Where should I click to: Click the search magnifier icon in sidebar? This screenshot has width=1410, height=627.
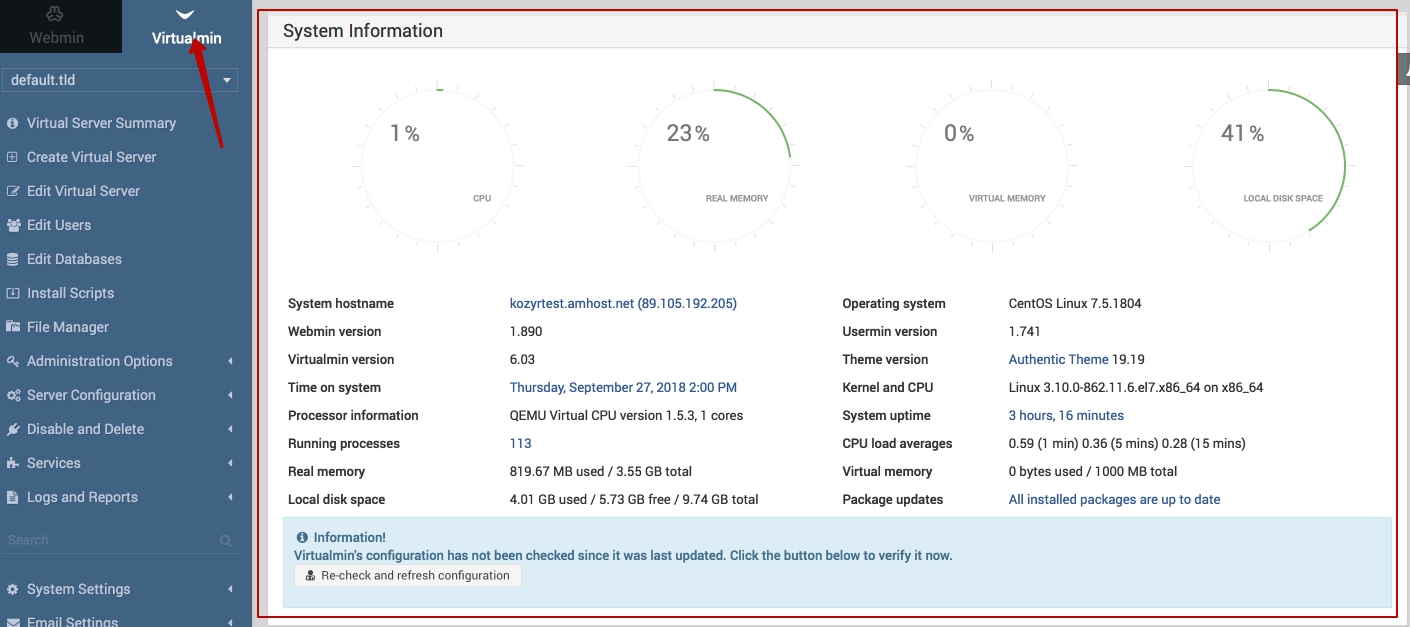[226, 541]
